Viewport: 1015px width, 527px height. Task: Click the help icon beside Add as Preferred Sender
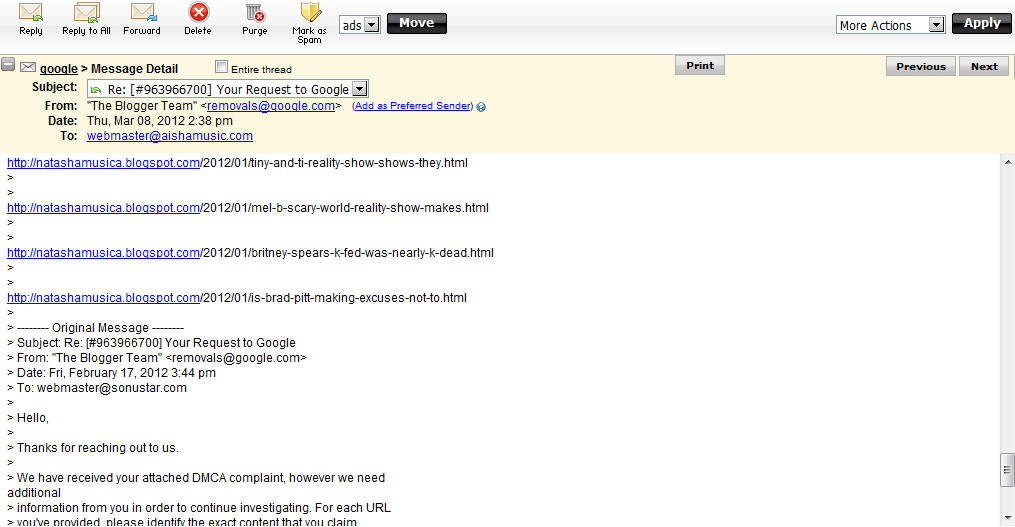pyautogui.click(x=481, y=107)
